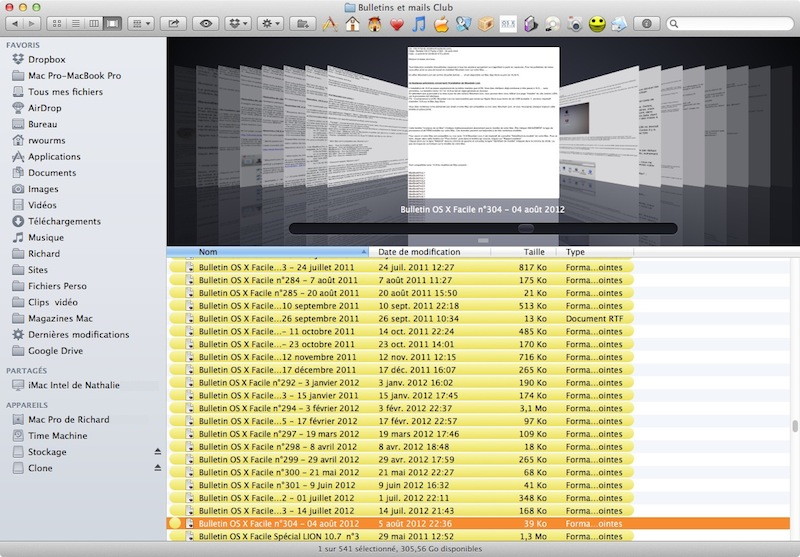Click the centered Cover Flow document preview
This screenshot has height=557, width=800.
(x=483, y=122)
